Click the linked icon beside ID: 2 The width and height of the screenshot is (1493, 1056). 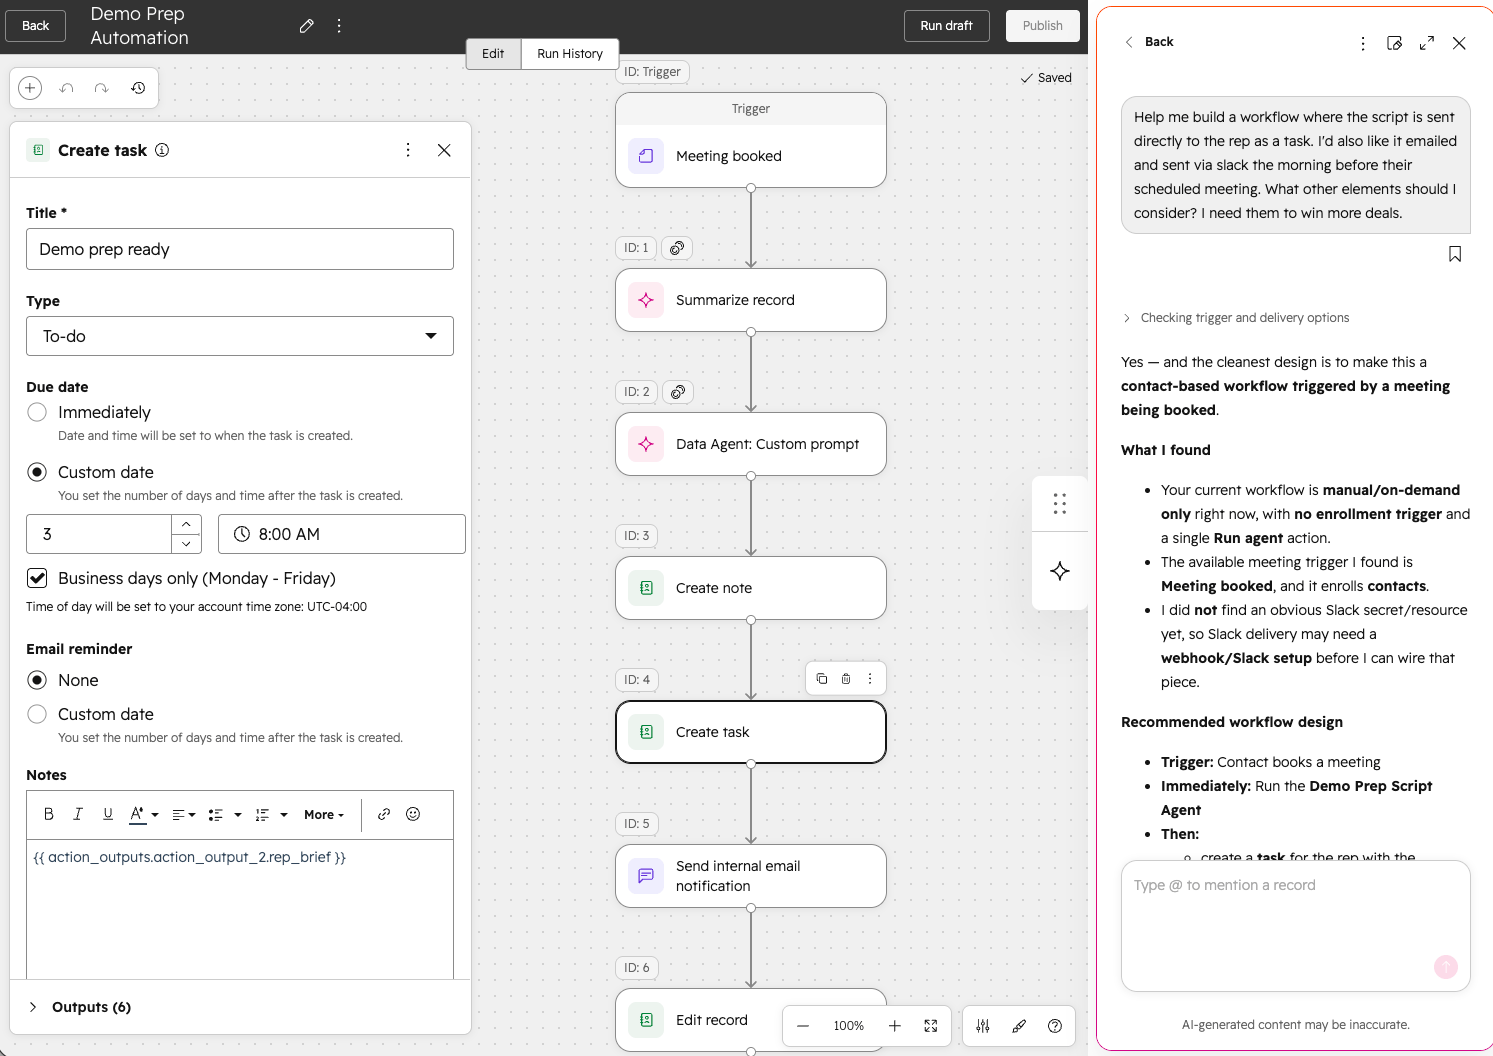pos(678,392)
